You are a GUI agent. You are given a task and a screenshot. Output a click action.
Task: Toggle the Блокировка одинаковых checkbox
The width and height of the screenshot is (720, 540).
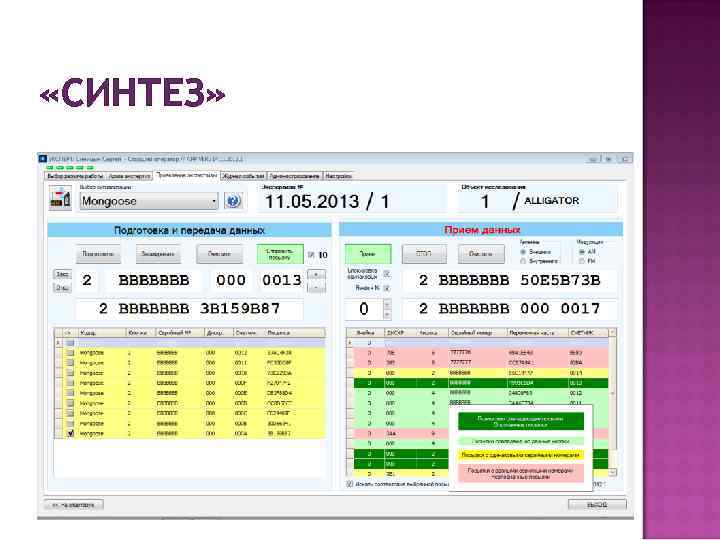pyautogui.click(x=387, y=274)
